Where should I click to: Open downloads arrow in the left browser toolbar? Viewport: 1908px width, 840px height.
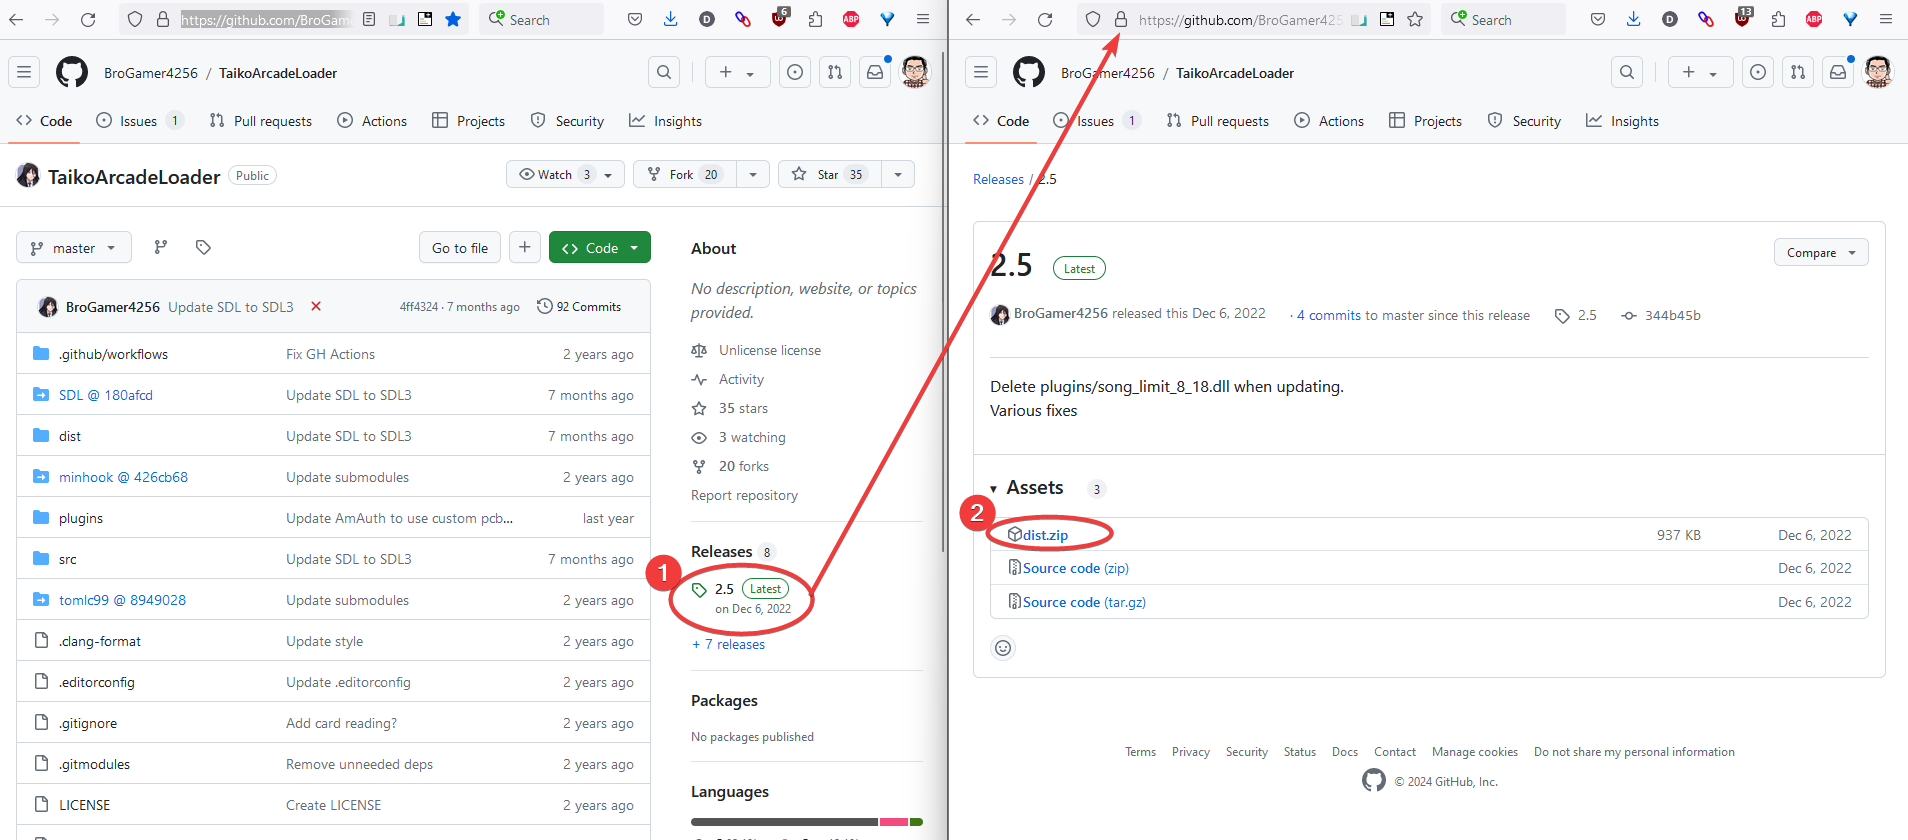pos(671,19)
